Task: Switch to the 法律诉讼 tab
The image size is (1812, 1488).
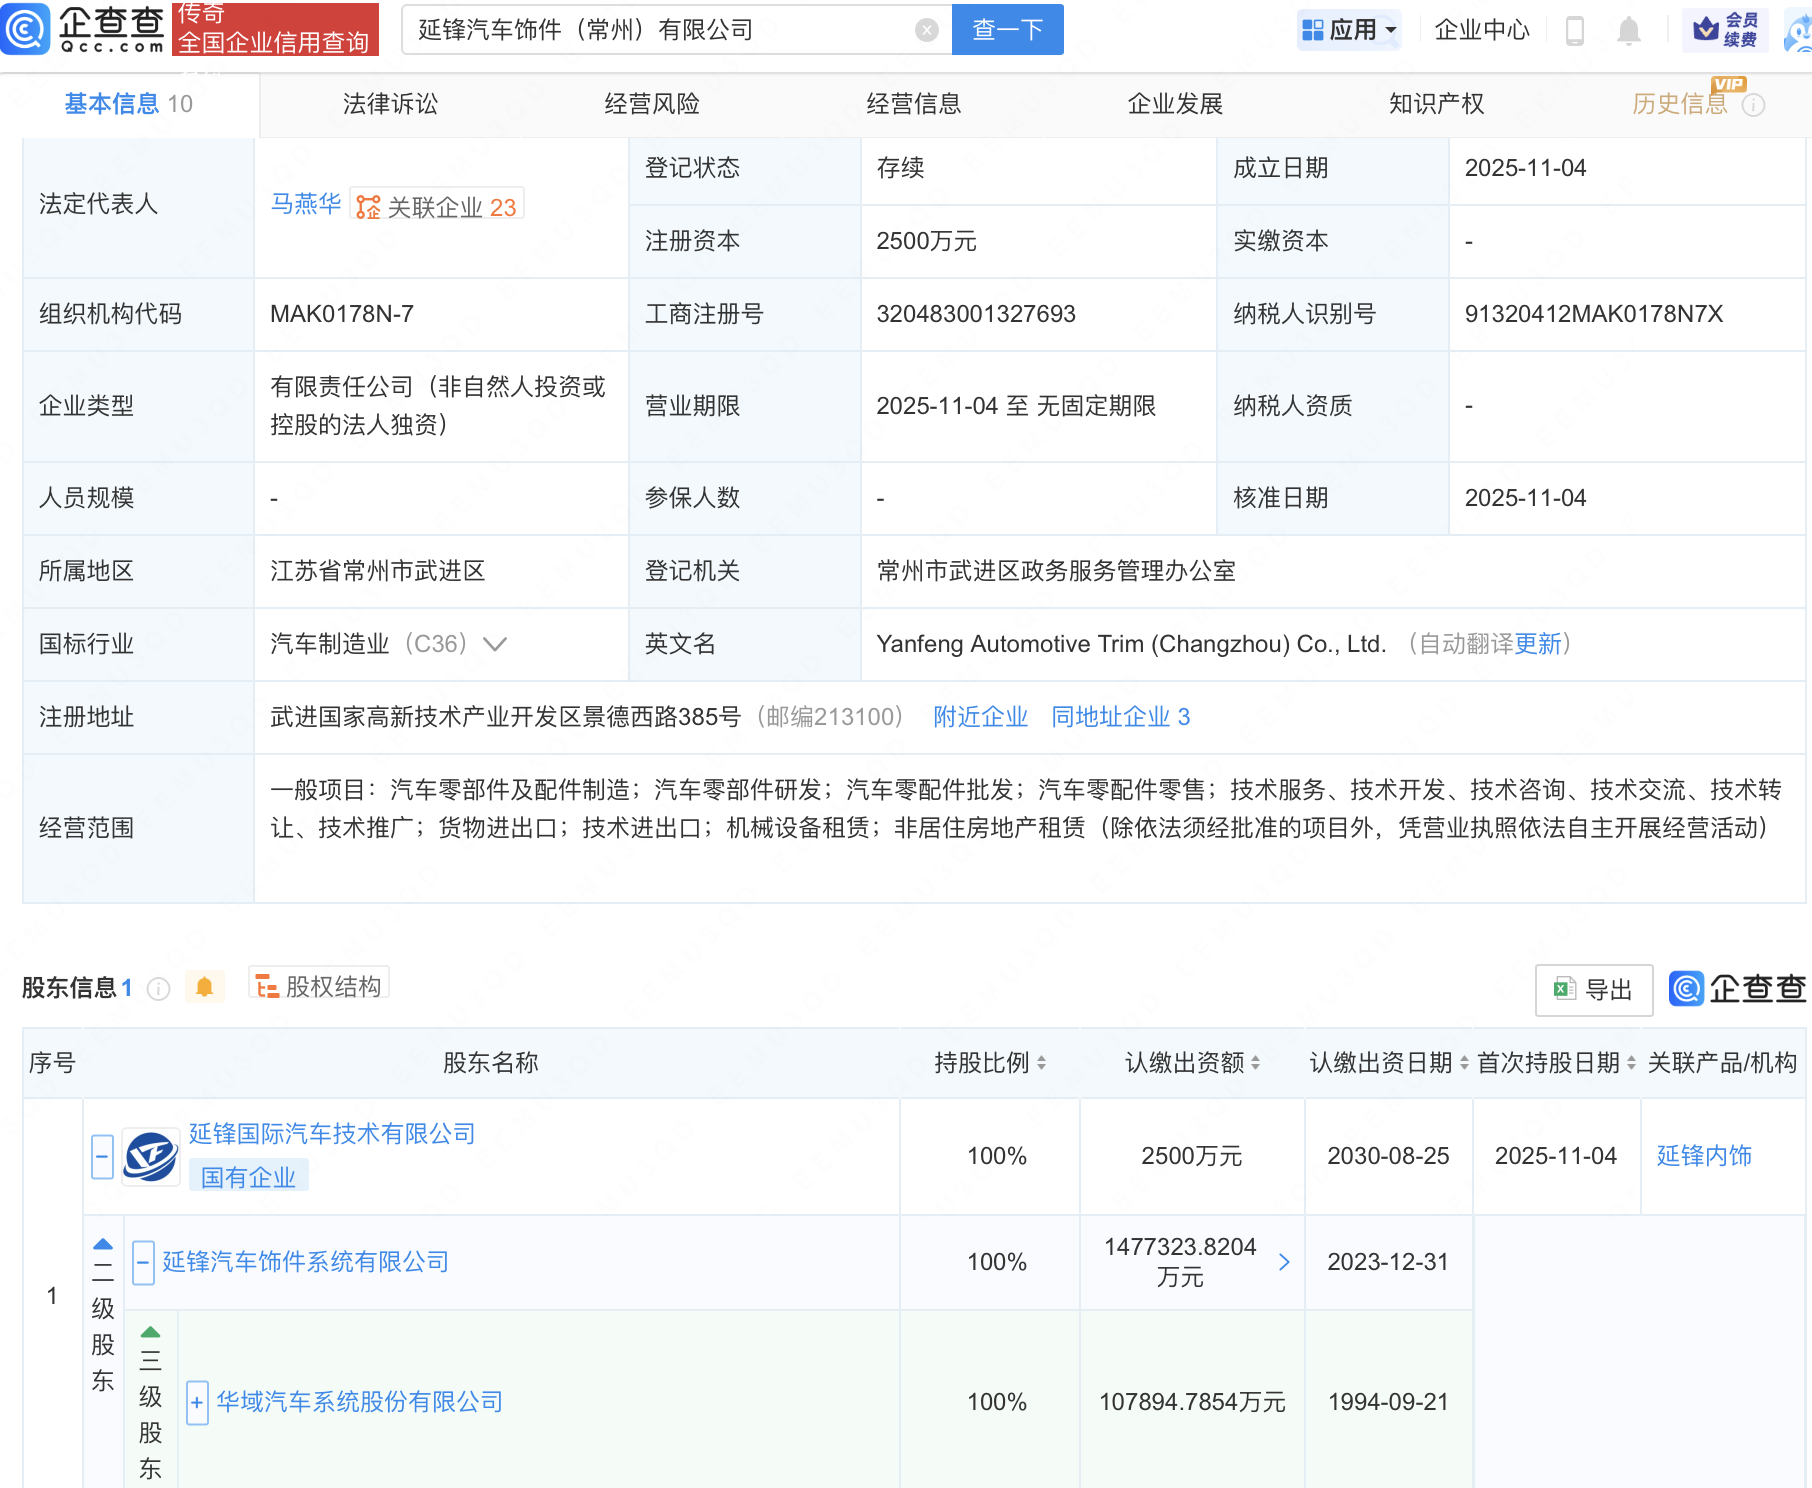Action: (x=389, y=103)
